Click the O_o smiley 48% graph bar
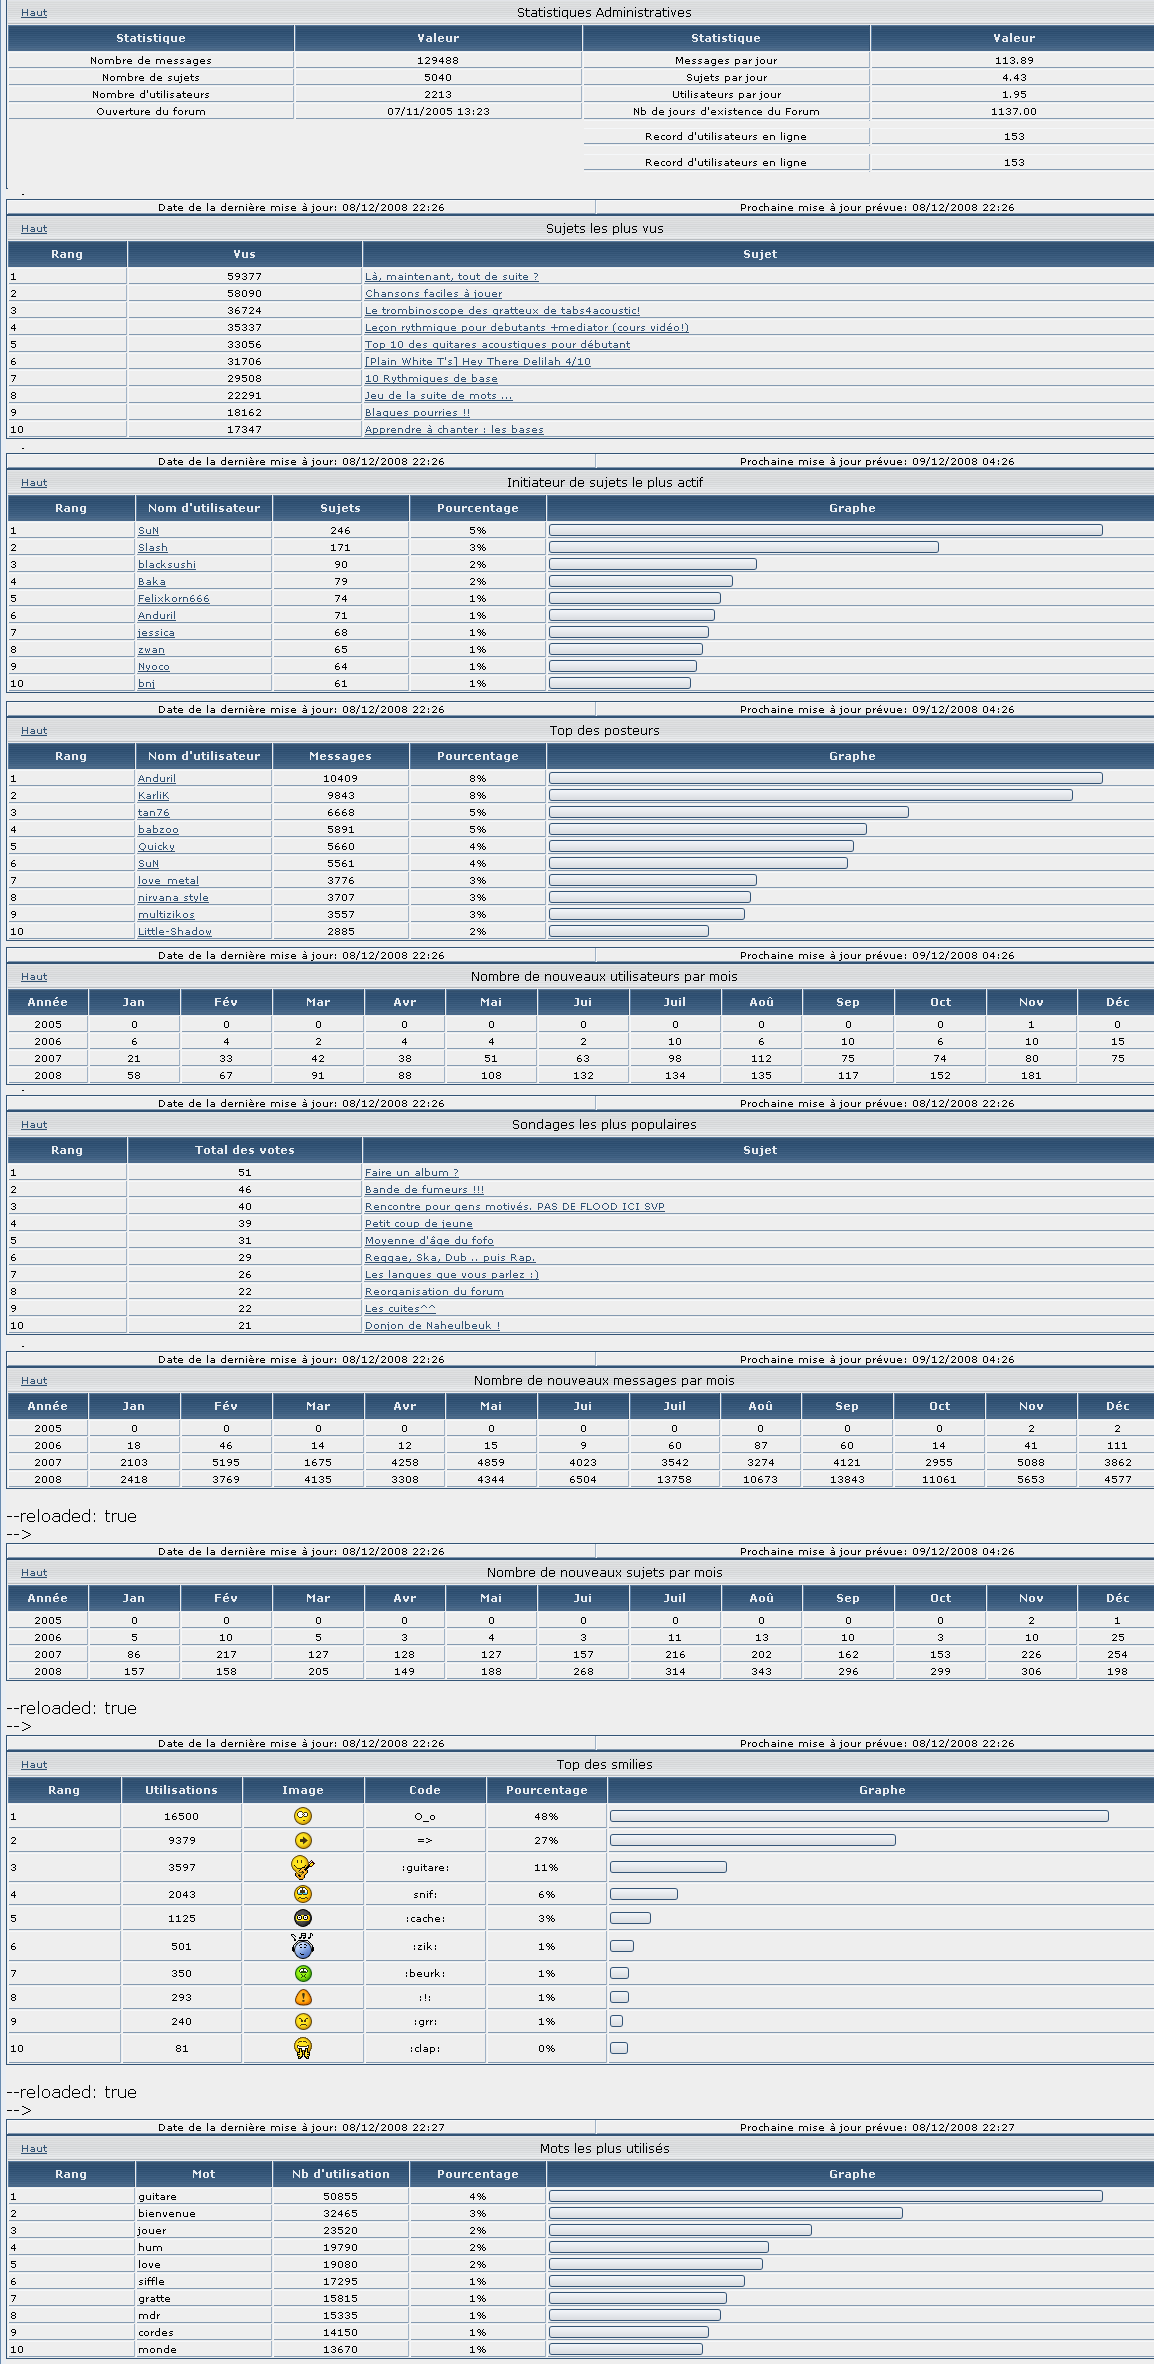The width and height of the screenshot is (1154, 2364). pos(859,1816)
